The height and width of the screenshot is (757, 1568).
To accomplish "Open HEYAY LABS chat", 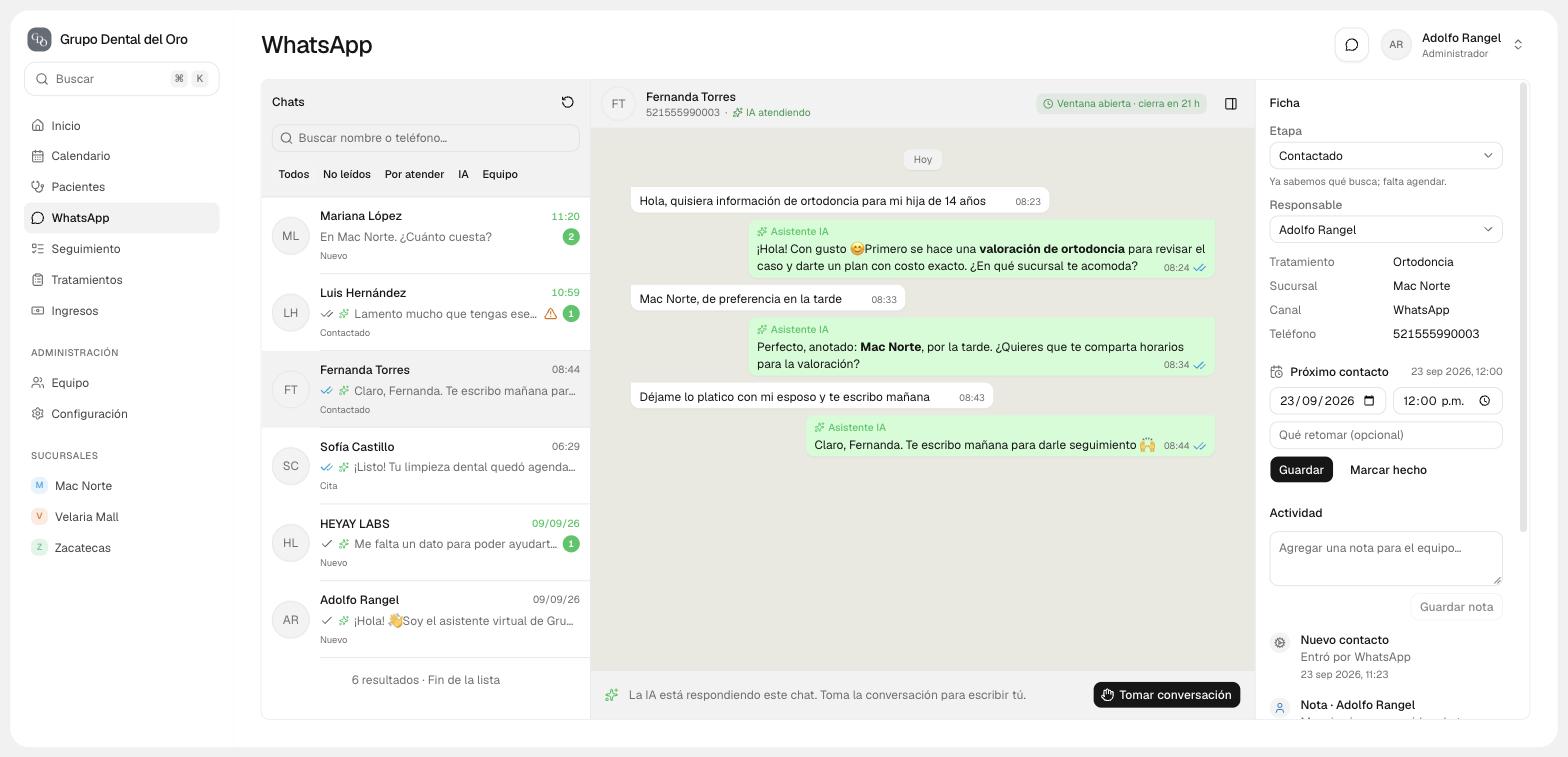I will [x=426, y=543].
